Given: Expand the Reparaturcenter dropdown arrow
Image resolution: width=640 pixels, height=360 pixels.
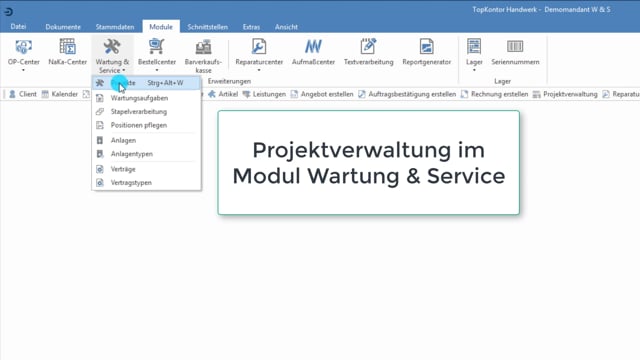Looking at the screenshot, I should 259,70.
